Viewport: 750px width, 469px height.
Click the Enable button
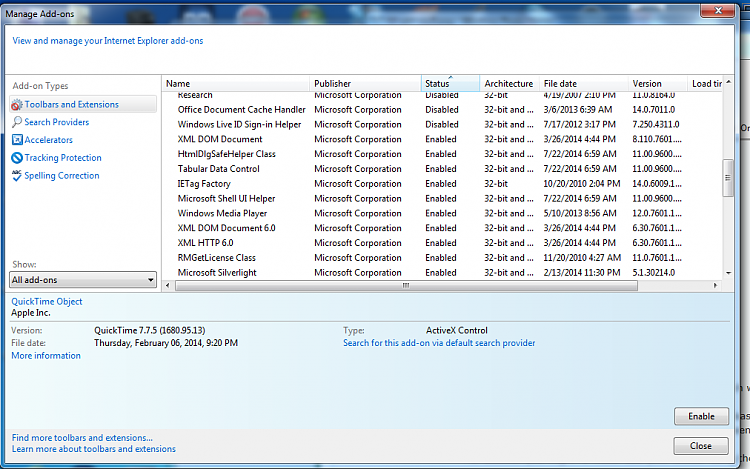(x=701, y=416)
